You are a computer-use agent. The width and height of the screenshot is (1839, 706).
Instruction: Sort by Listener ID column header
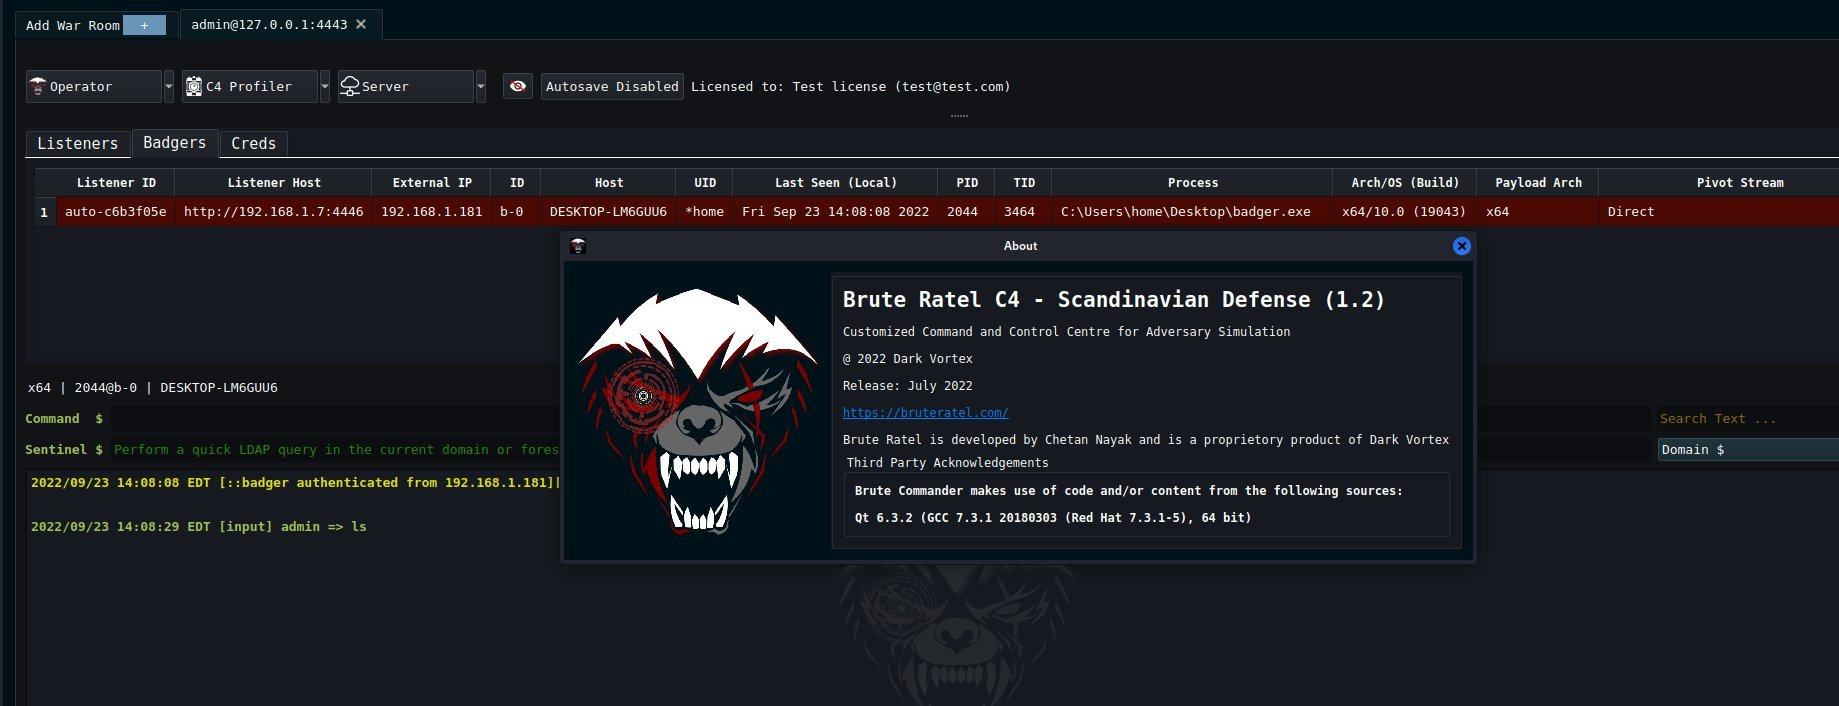(116, 182)
